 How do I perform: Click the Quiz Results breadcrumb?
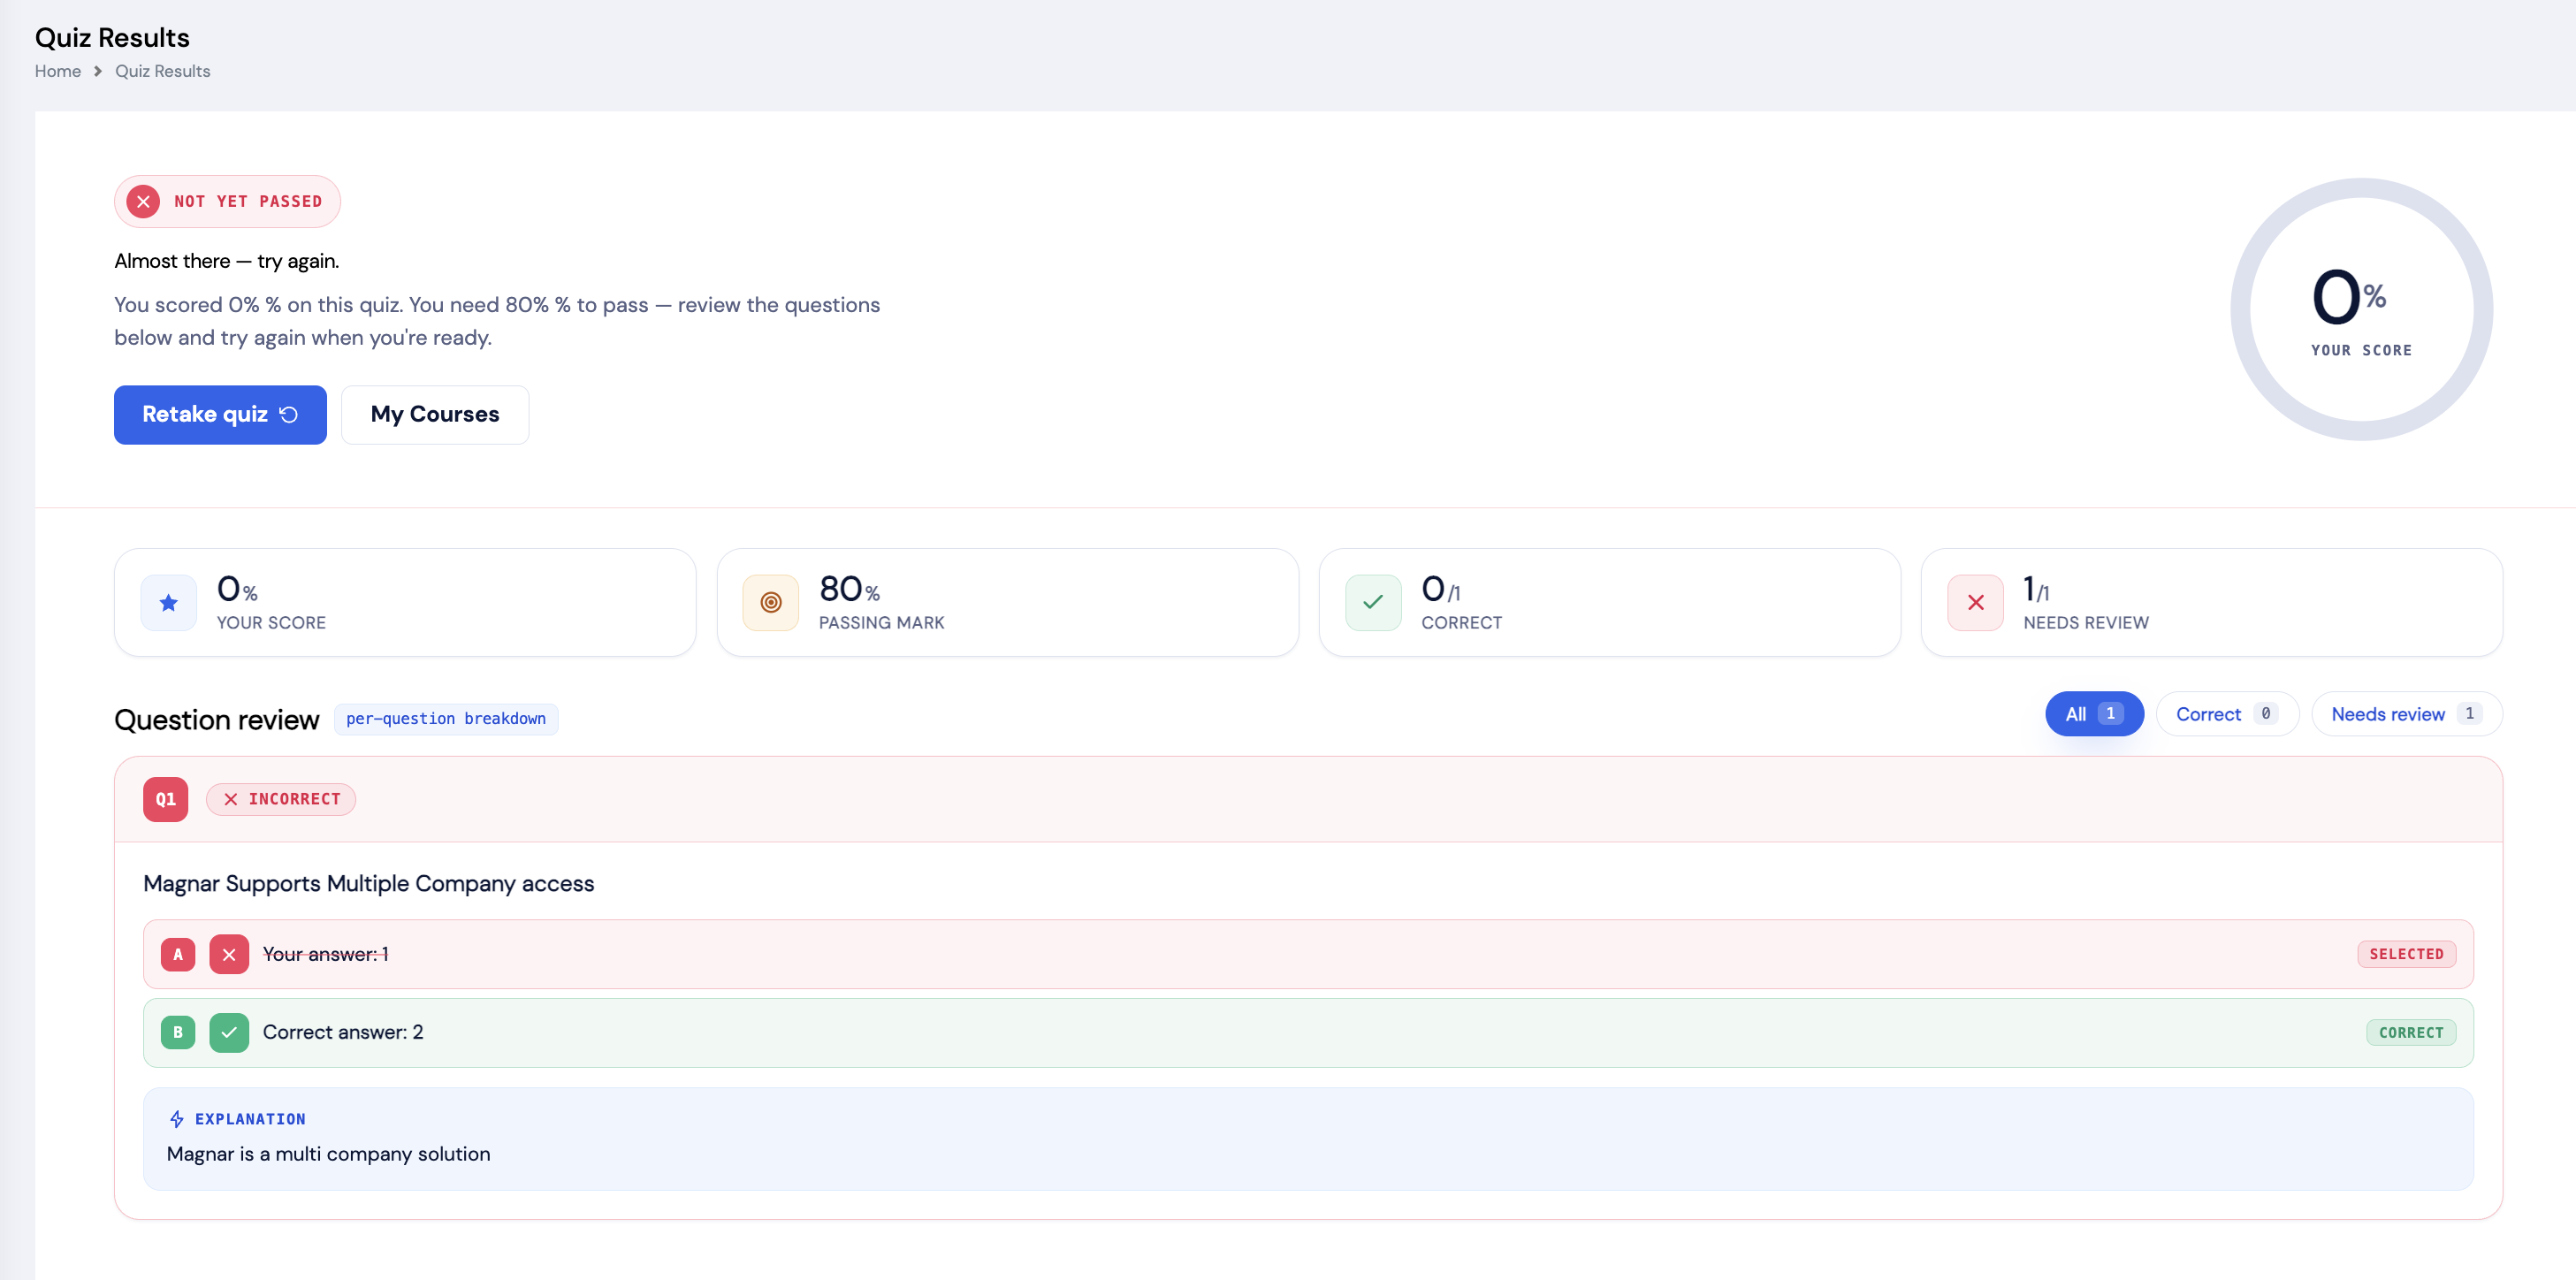(162, 71)
